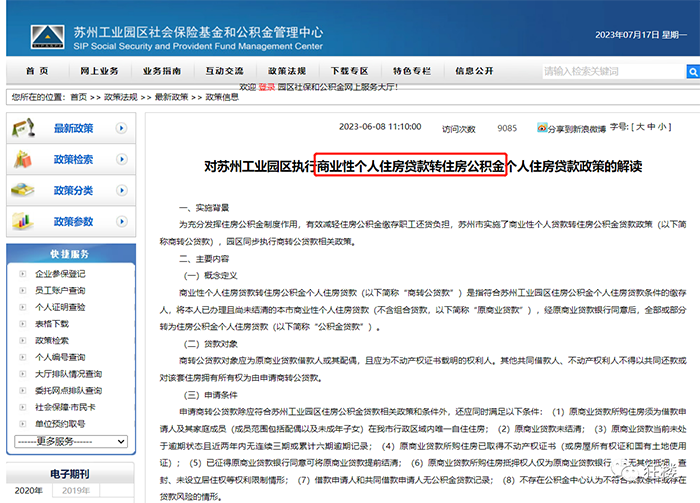Click the bullet icon beside 表格下载

(23, 324)
